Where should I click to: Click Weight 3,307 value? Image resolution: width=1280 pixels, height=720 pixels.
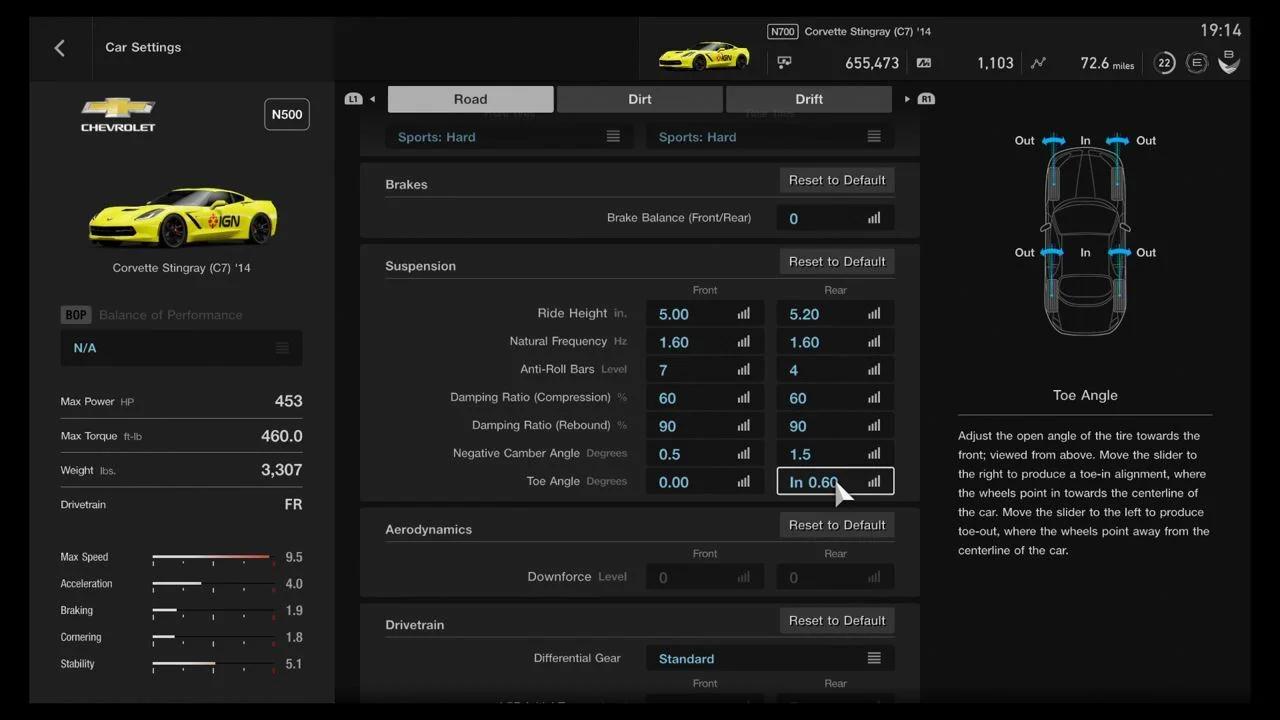click(x=281, y=470)
